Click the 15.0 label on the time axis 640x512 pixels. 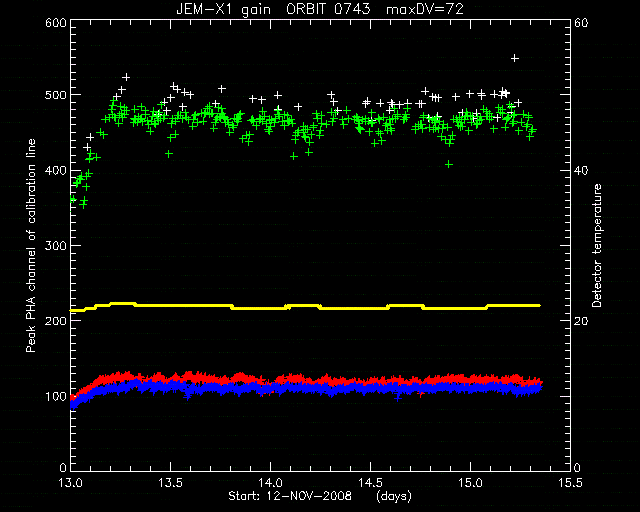(x=471, y=483)
